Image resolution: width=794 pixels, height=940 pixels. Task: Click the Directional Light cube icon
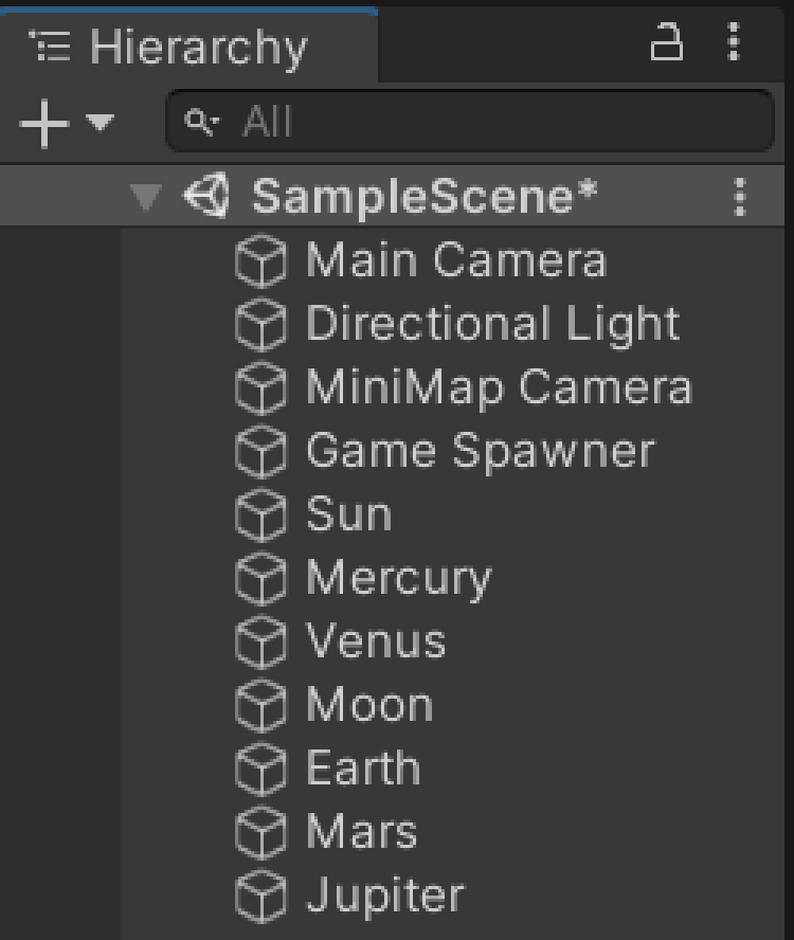click(x=261, y=326)
